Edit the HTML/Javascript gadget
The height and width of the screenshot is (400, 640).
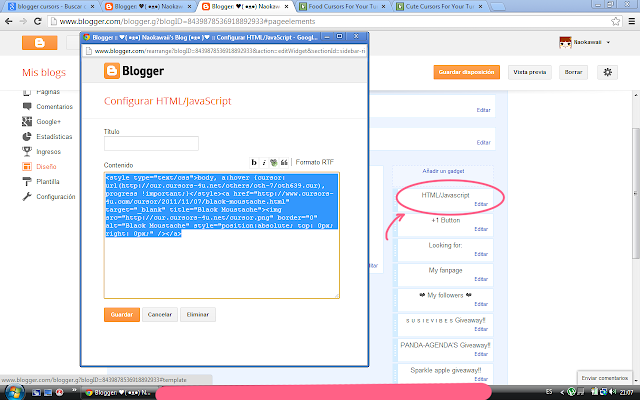pos(481,204)
